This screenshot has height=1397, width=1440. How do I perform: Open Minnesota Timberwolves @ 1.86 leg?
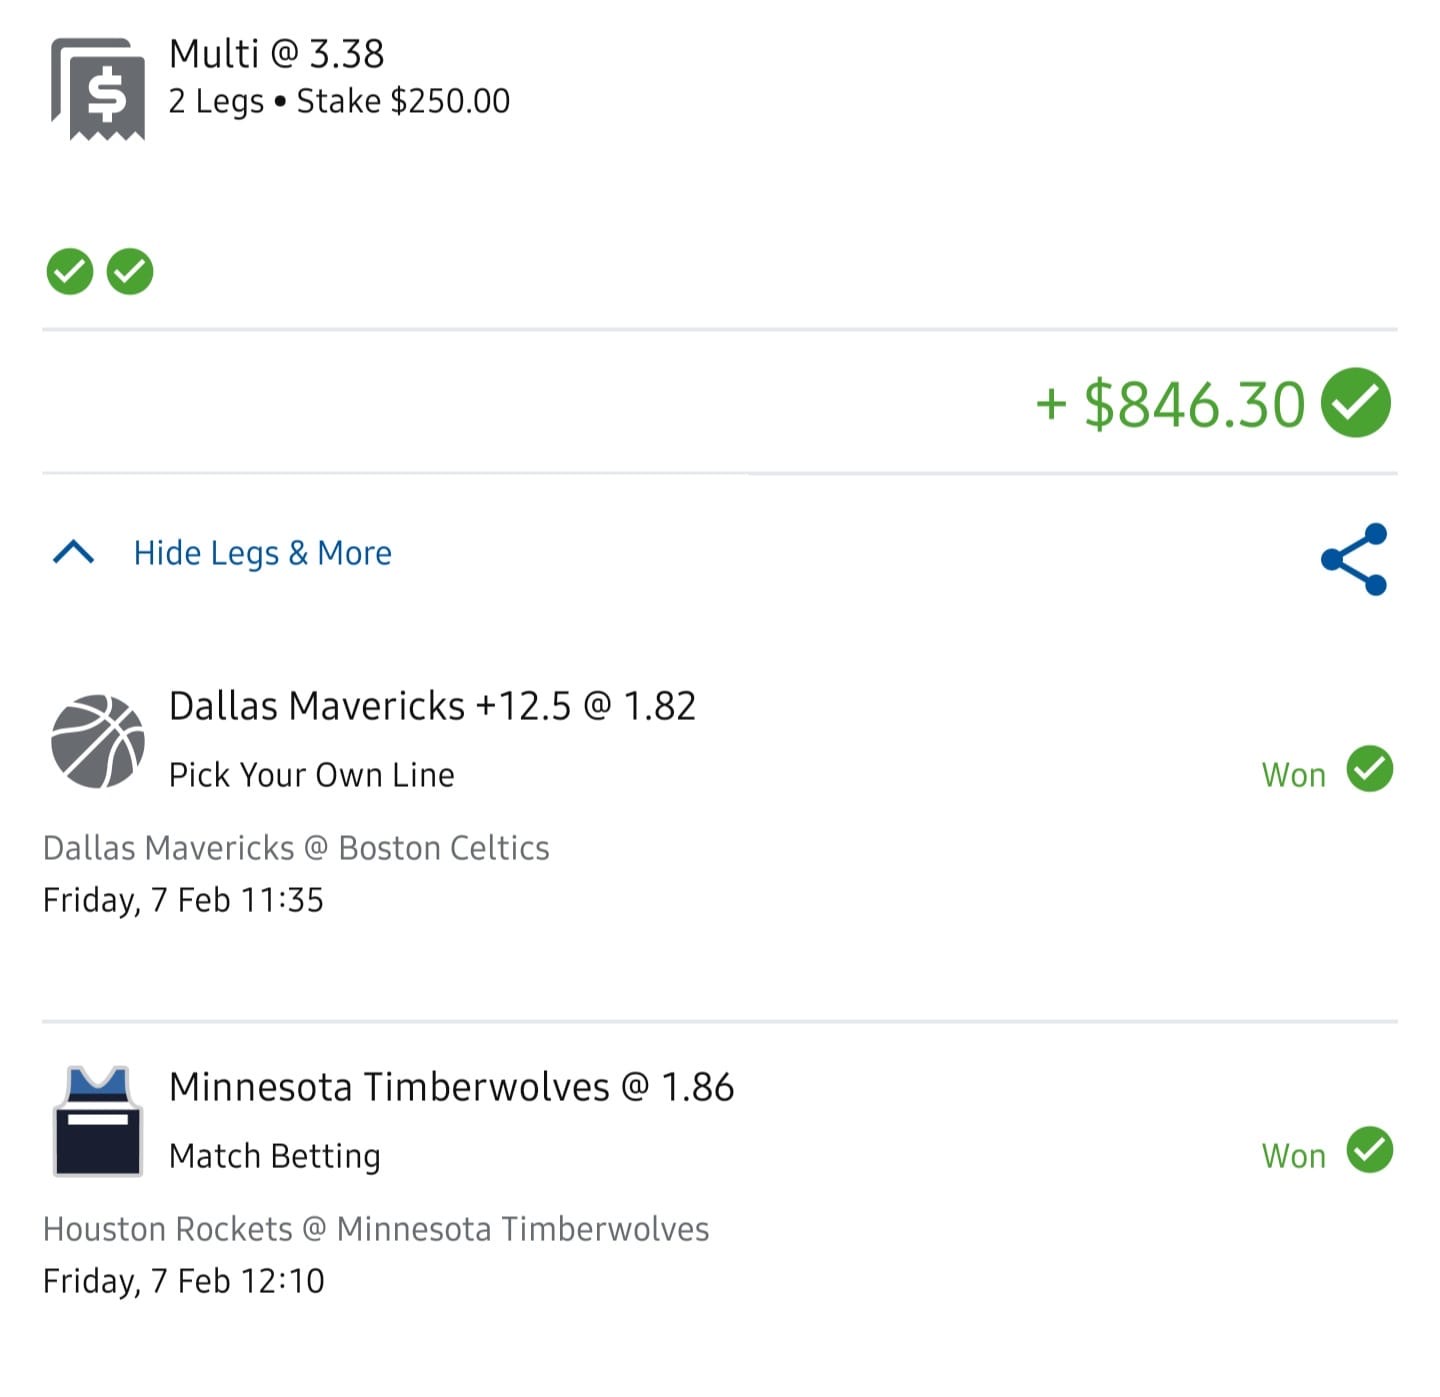452,1087
